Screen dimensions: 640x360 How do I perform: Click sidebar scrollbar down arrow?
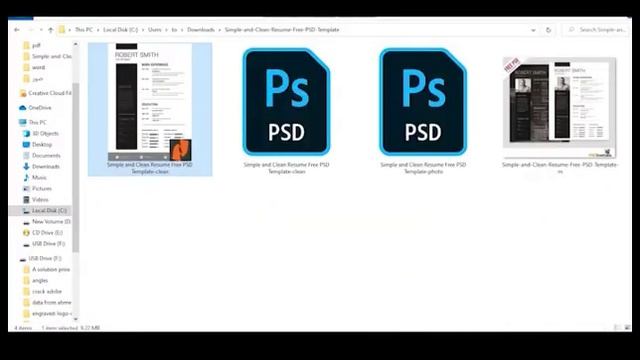coord(76,319)
